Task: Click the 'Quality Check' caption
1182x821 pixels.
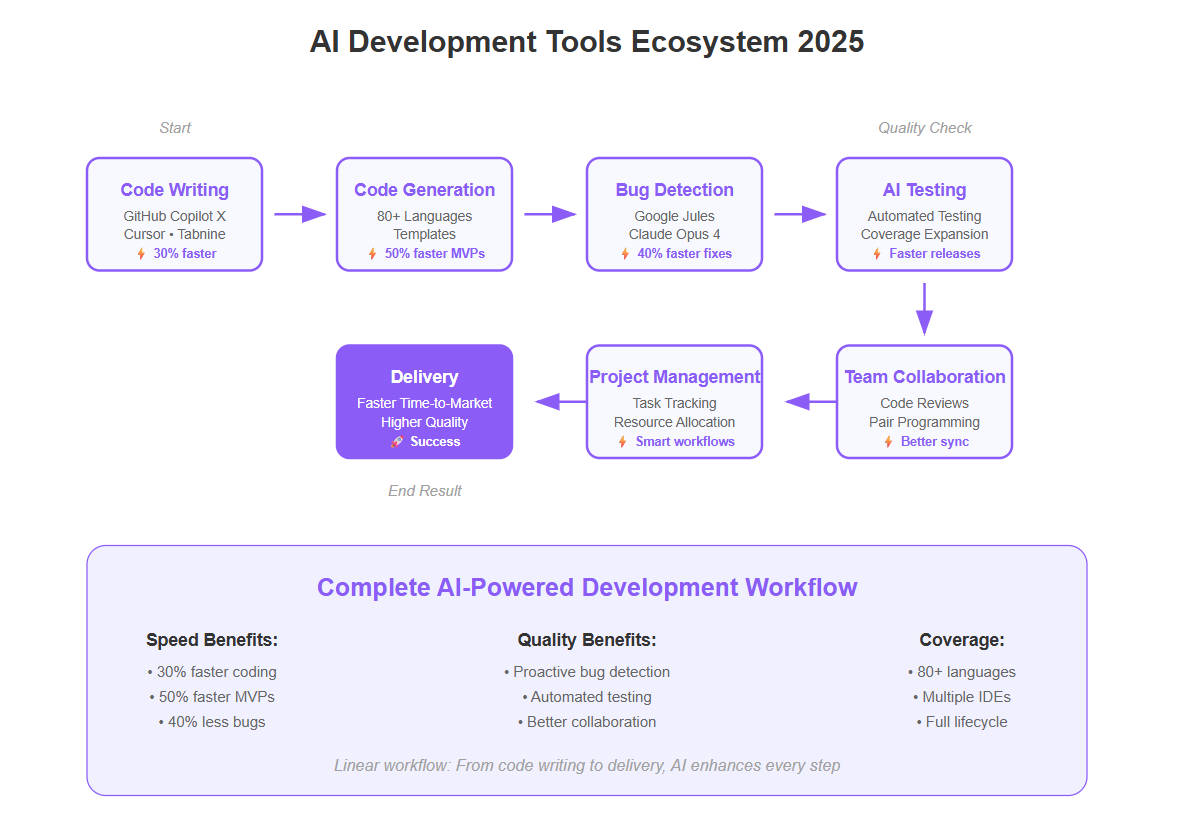Action: [925, 128]
